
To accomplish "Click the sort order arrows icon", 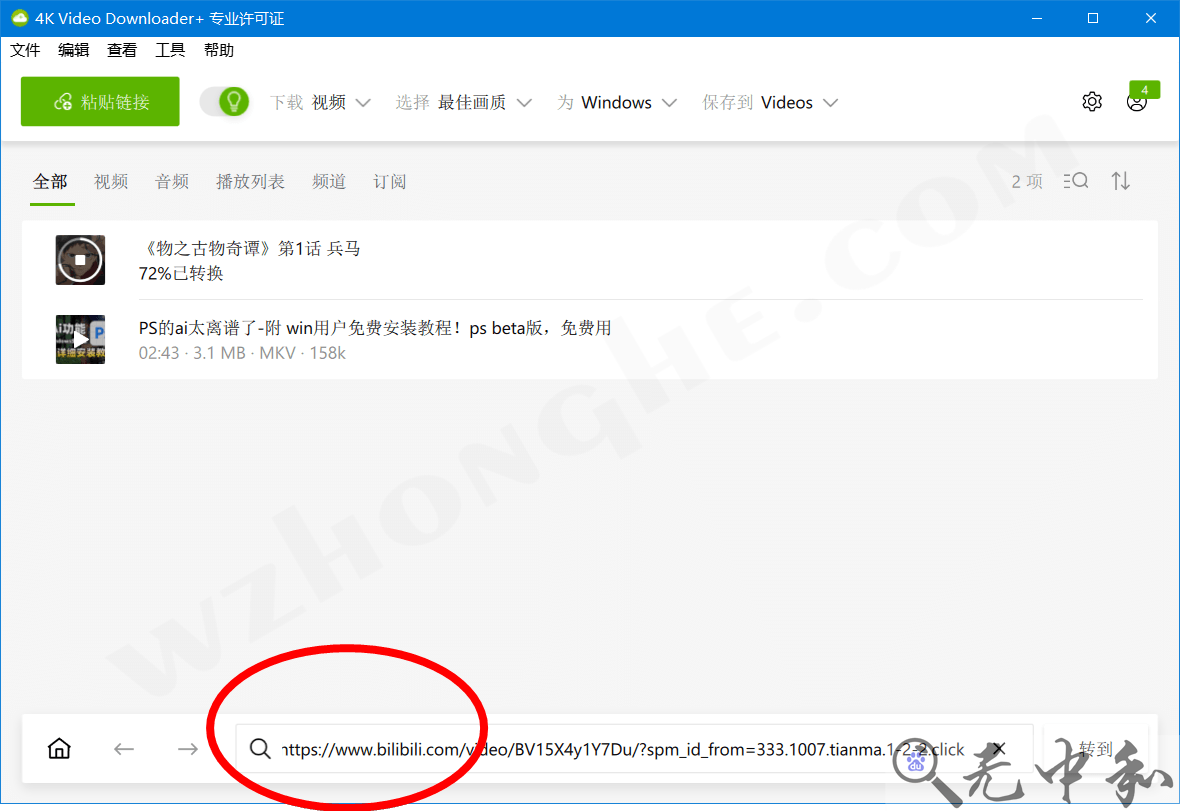I will tap(1120, 181).
